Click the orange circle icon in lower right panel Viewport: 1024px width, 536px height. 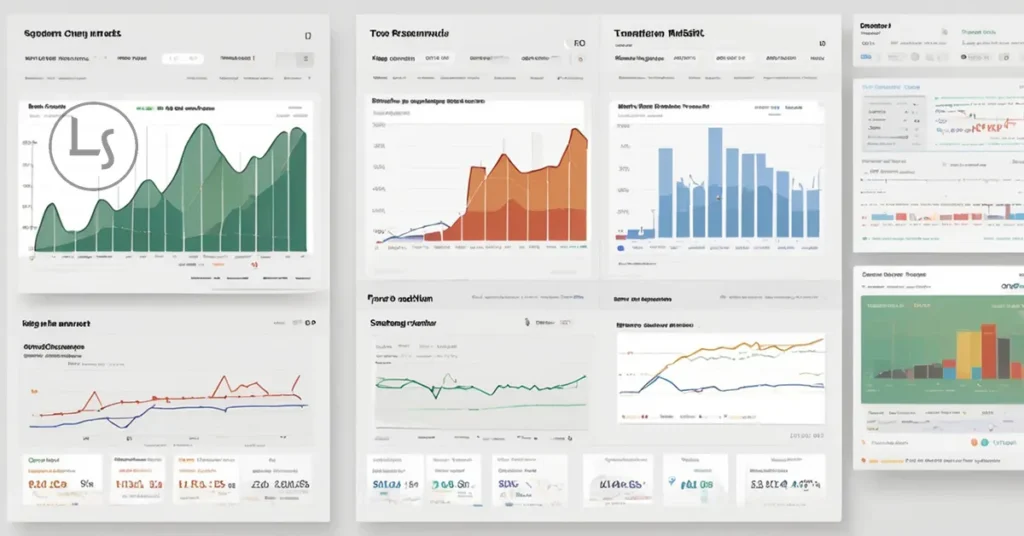pyautogui.click(x=974, y=442)
